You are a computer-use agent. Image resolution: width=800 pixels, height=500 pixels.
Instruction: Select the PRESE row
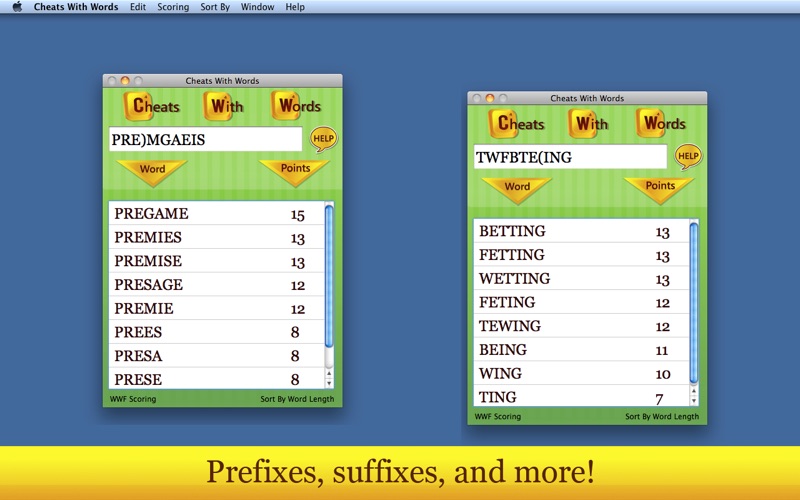[216, 379]
